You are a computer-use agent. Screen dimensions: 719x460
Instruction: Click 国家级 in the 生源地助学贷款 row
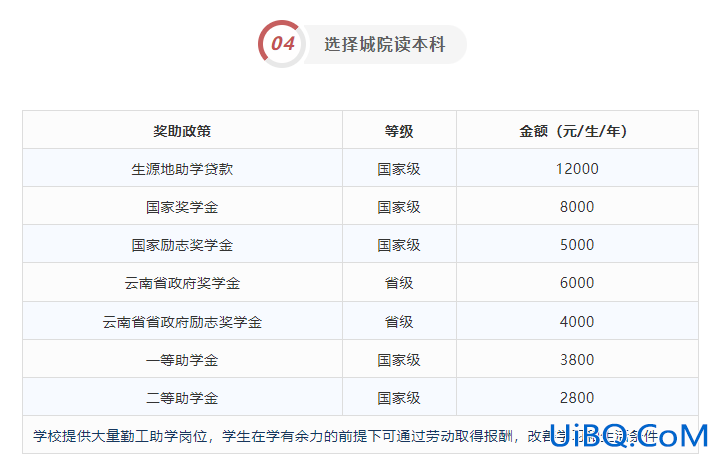pyautogui.click(x=399, y=169)
